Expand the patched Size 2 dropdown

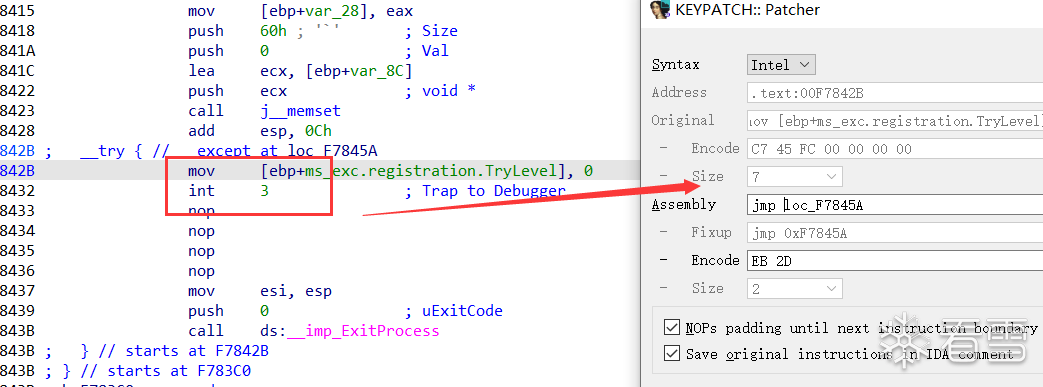pos(794,289)
